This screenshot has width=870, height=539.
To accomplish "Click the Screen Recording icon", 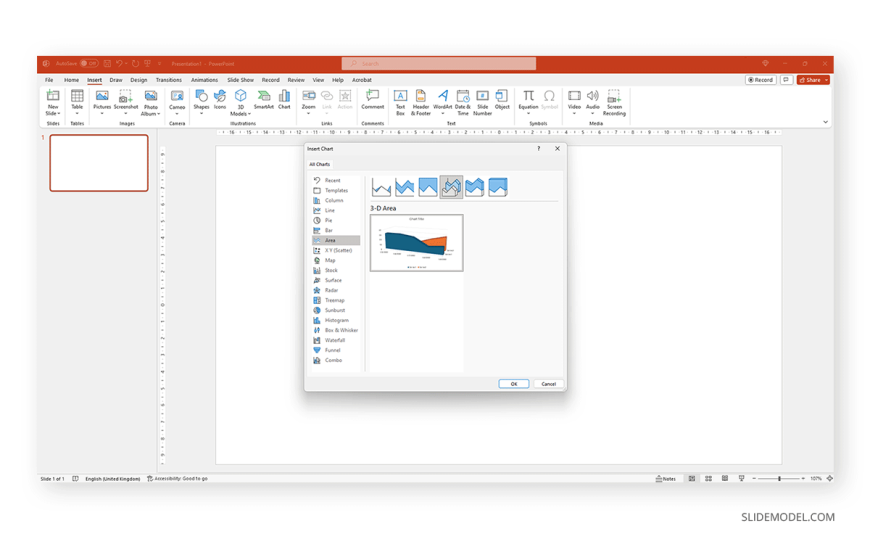I will coord(614,100).
